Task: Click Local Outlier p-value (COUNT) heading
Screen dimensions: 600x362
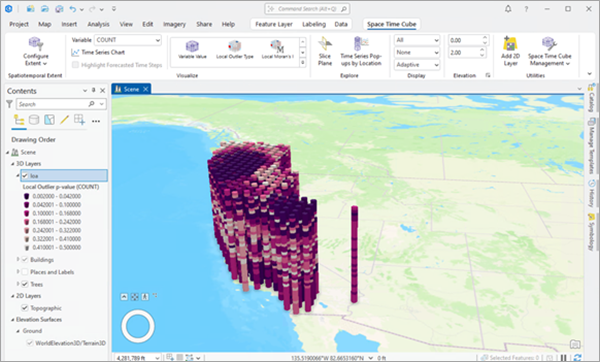Action: pyautogui.click(x=61, y=187)
